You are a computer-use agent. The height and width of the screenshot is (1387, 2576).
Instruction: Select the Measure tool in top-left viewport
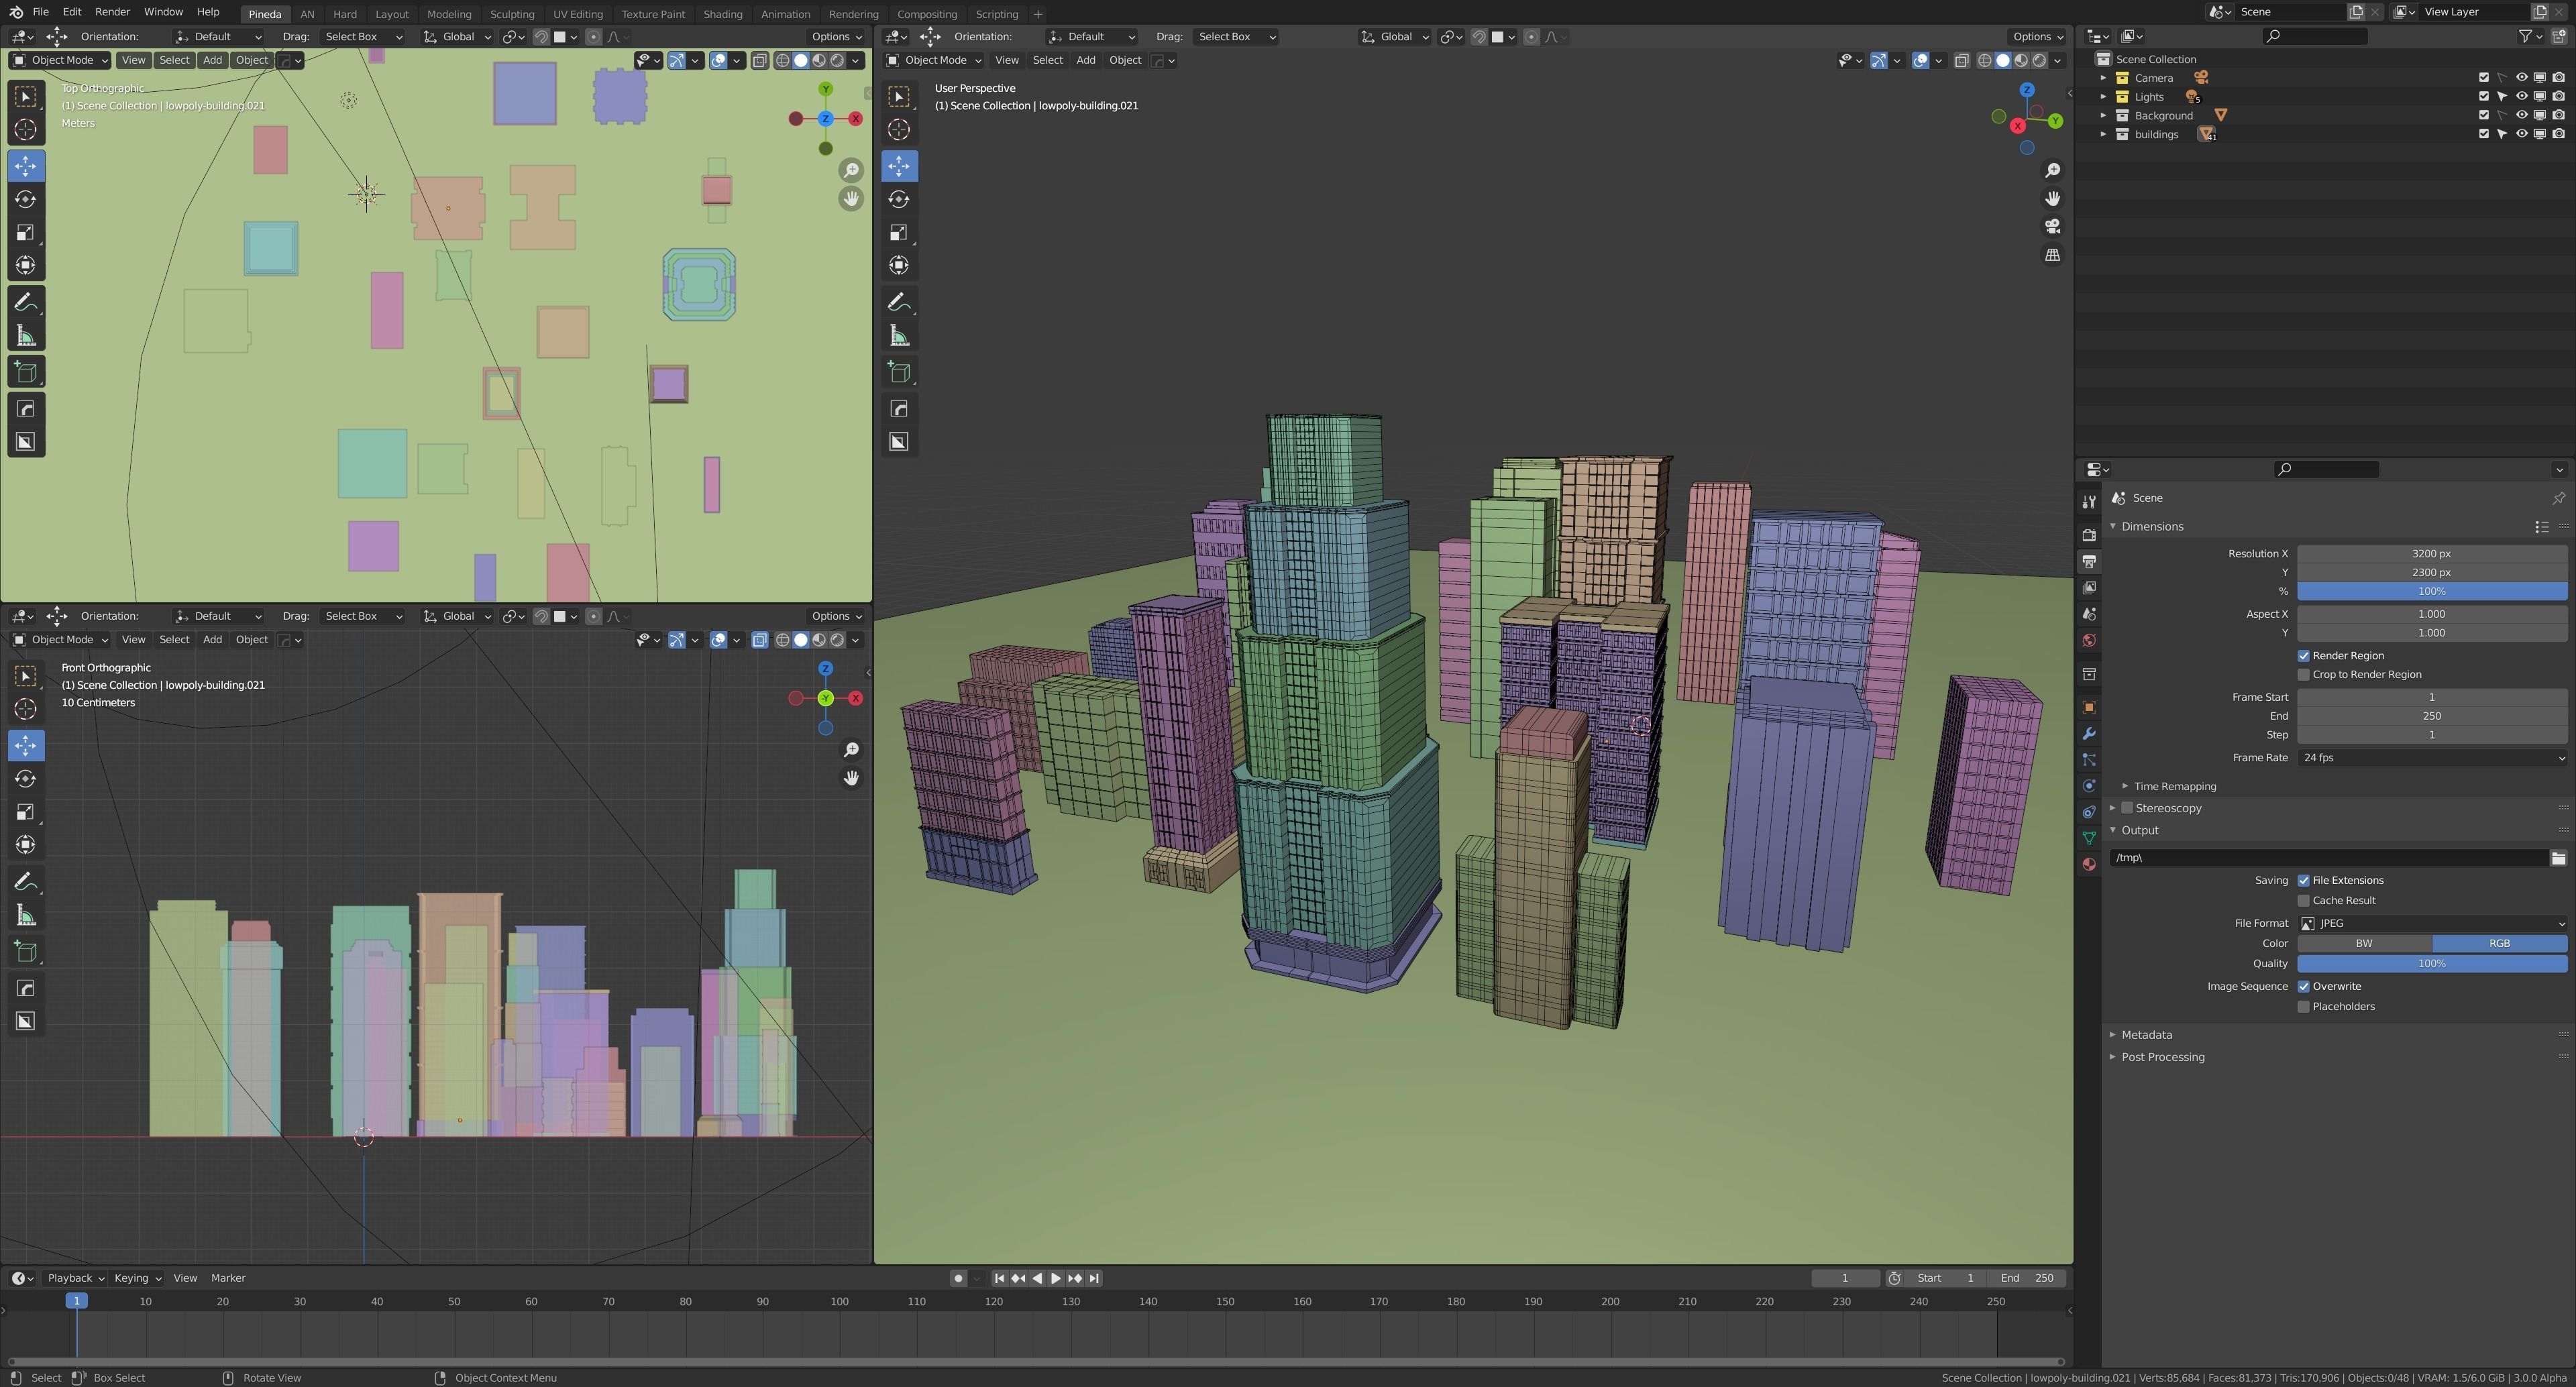(x=26, y=336)
